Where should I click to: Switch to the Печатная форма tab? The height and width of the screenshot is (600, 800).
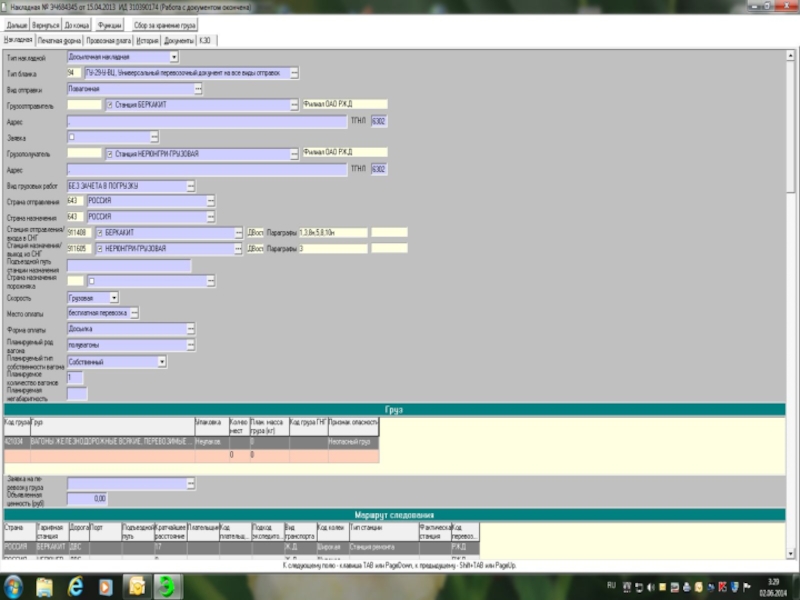pos(59,41)
